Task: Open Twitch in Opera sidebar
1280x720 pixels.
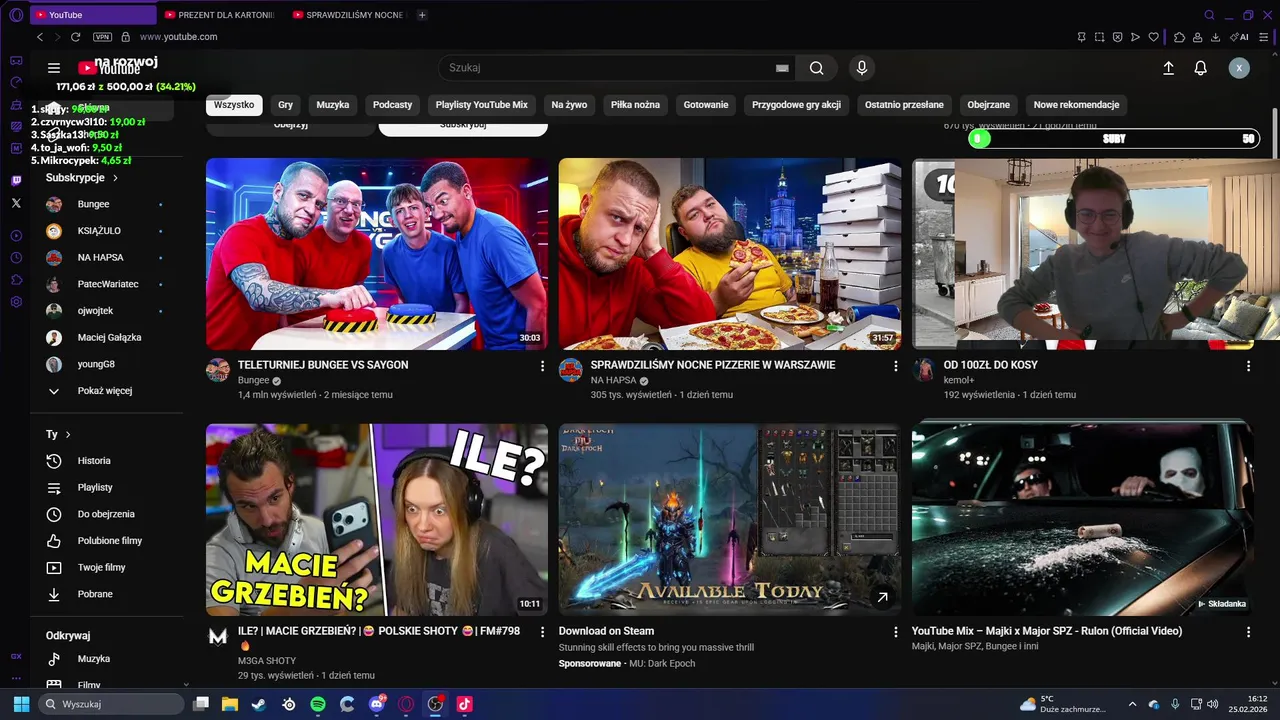Action: click(x=16, y=181)
